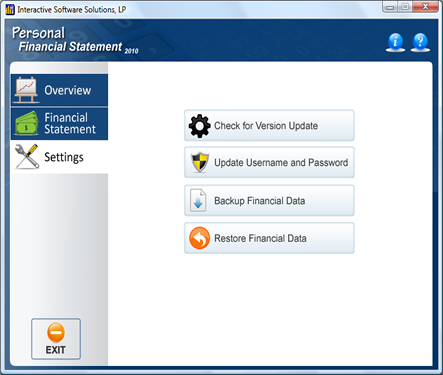Click Backup Financial Data label

pyautogui.click(x=259, y=201)
